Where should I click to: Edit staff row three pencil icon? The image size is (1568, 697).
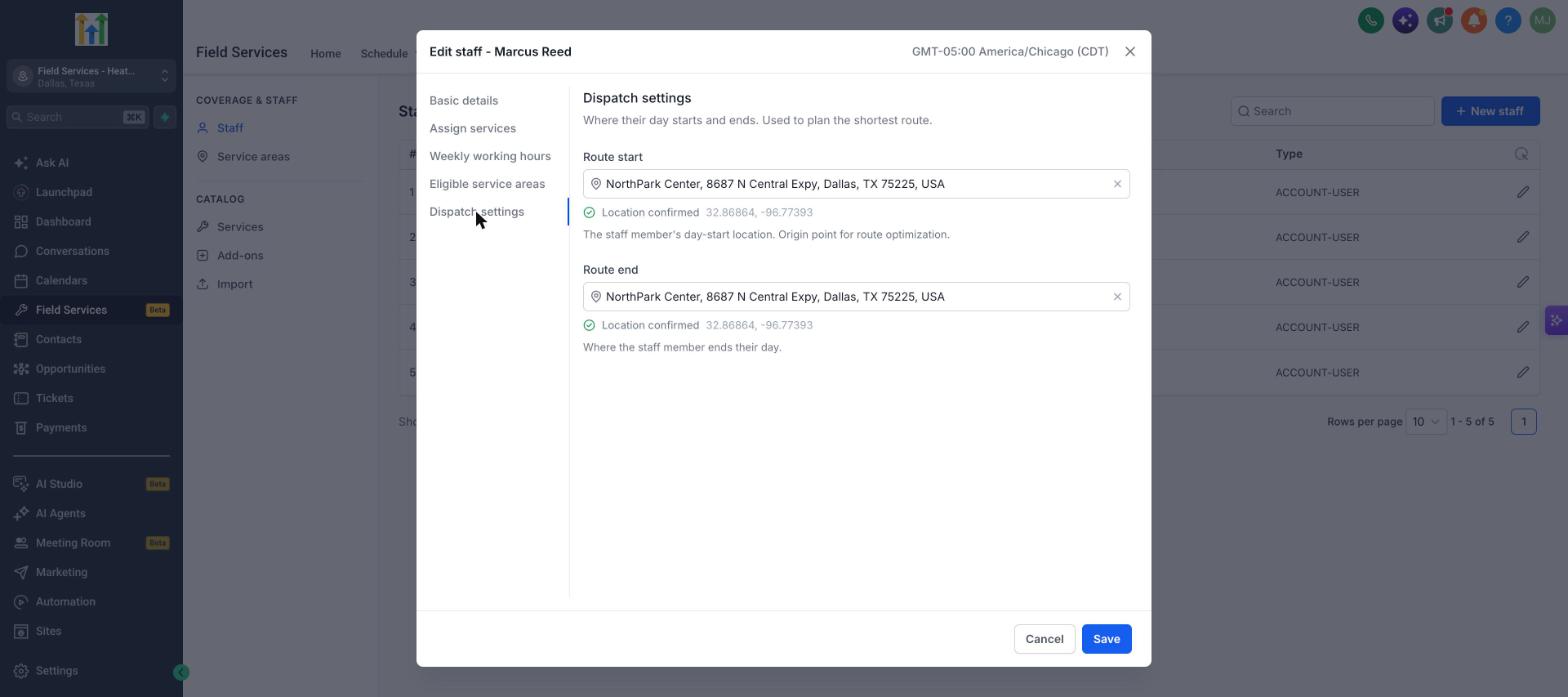[x=1523, y=282]
